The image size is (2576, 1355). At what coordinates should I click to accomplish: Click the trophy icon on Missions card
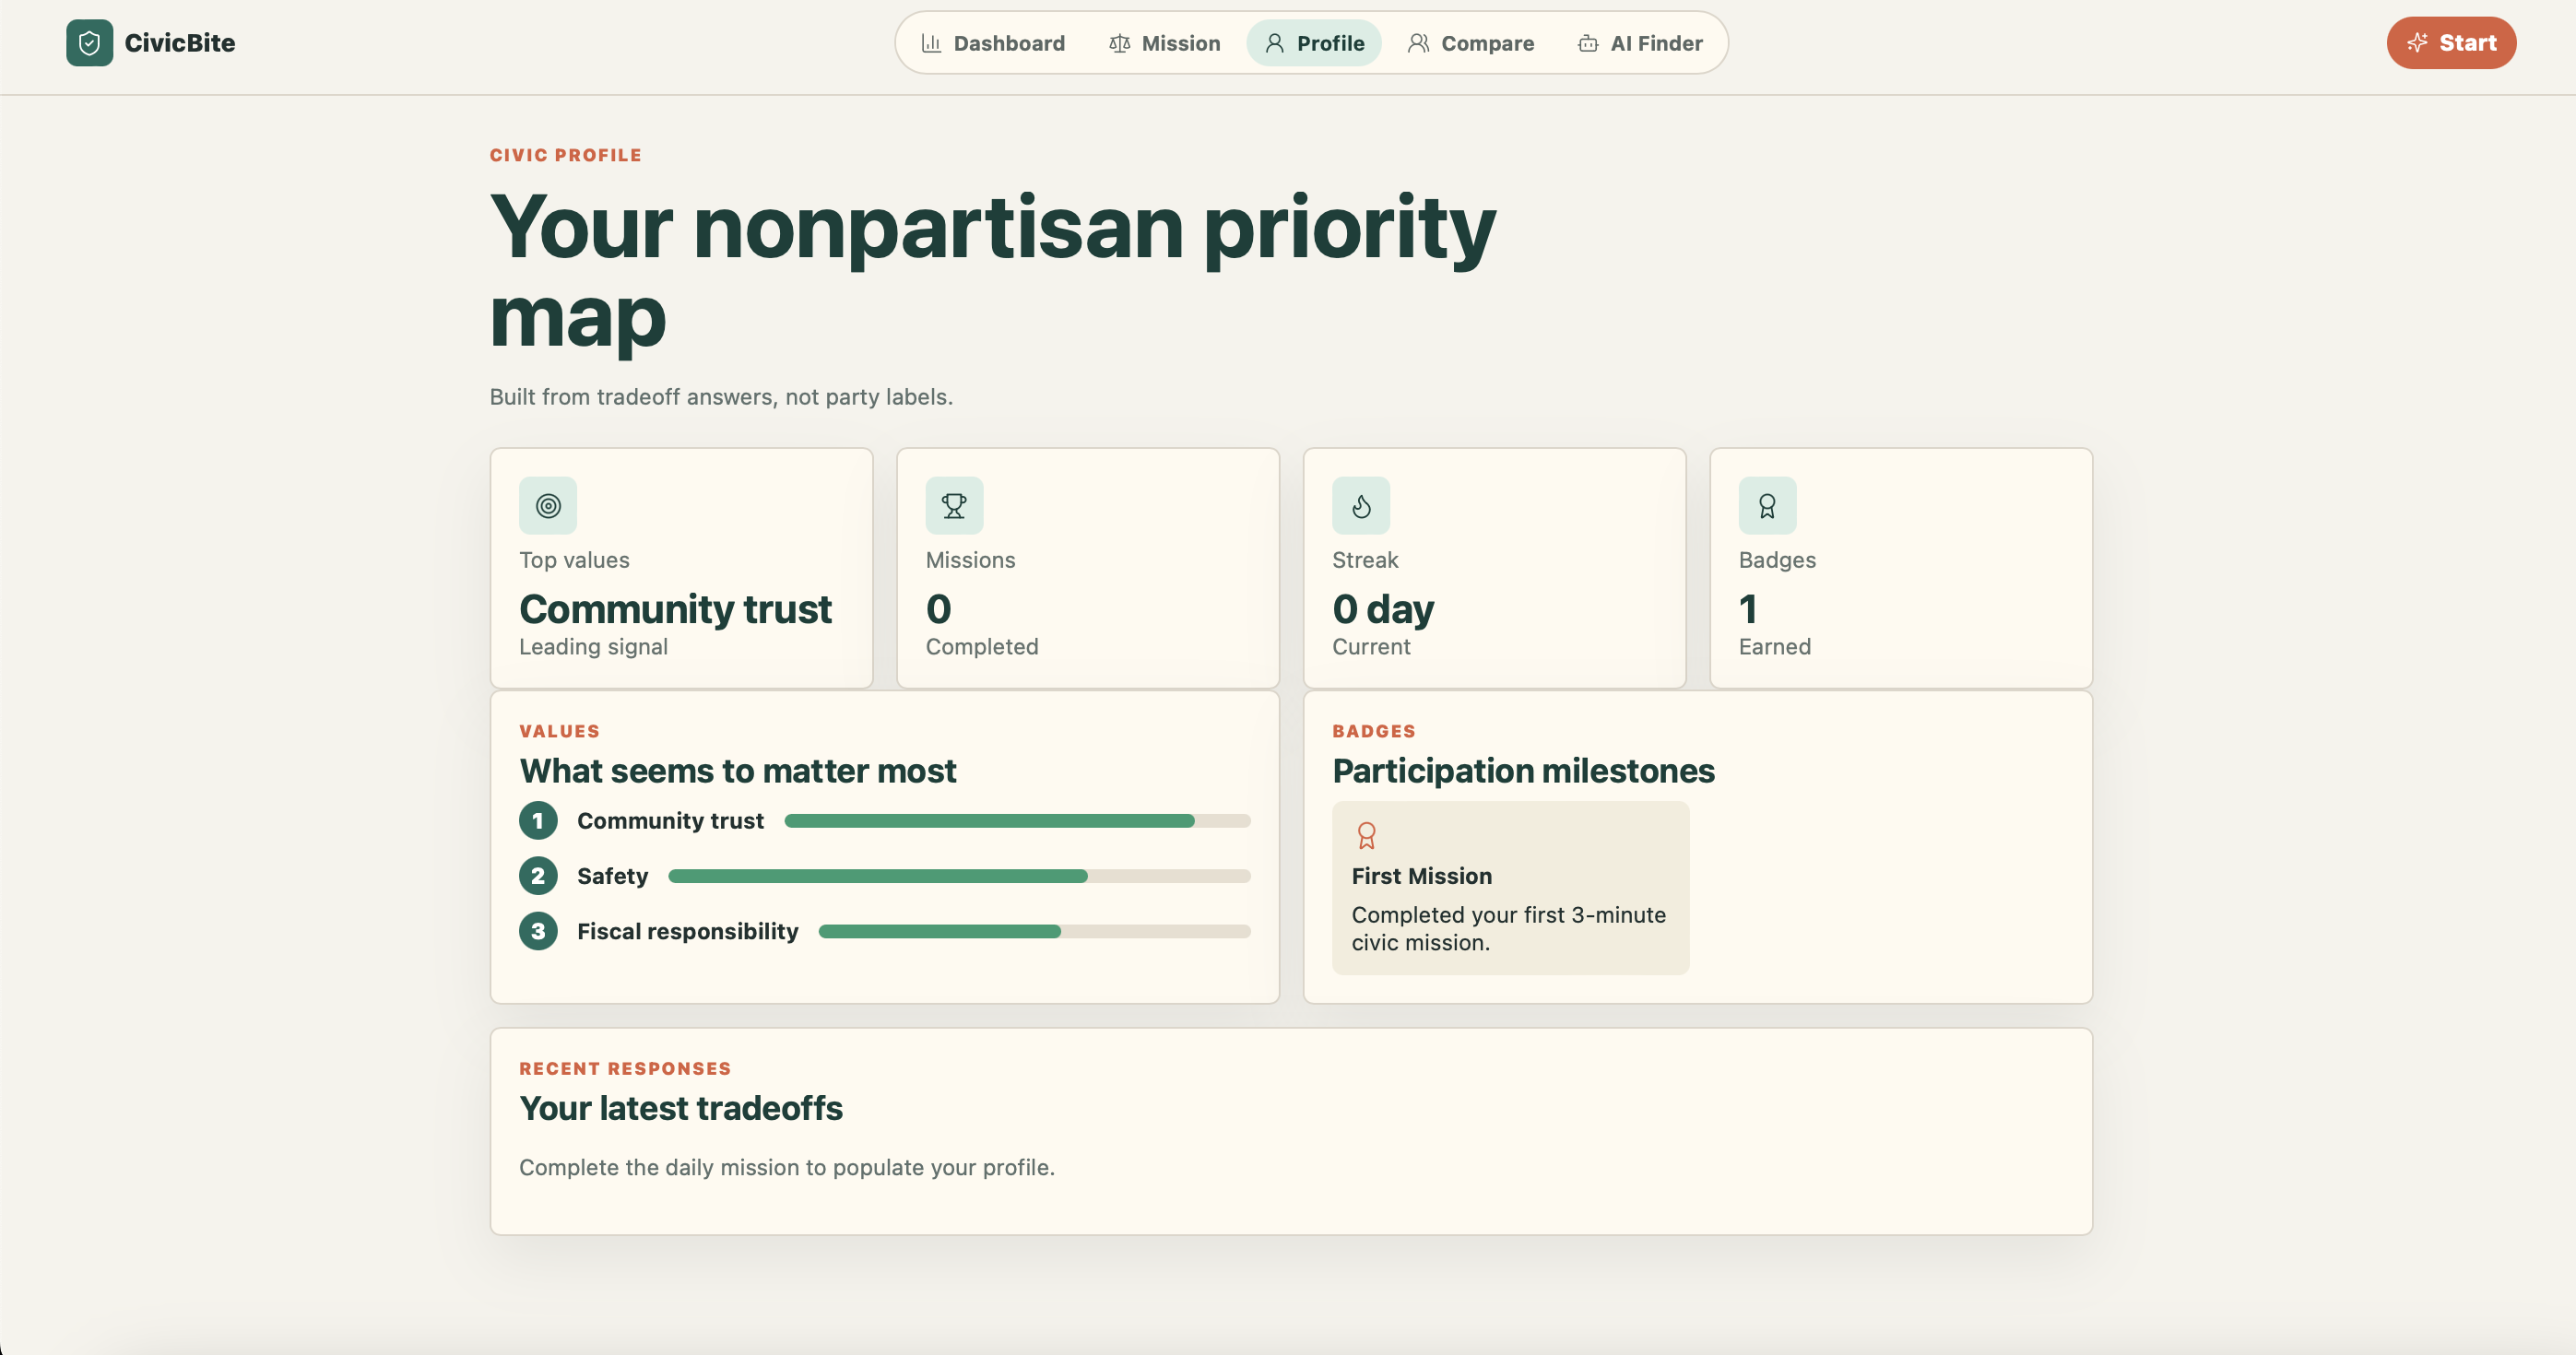coord(954,506)
